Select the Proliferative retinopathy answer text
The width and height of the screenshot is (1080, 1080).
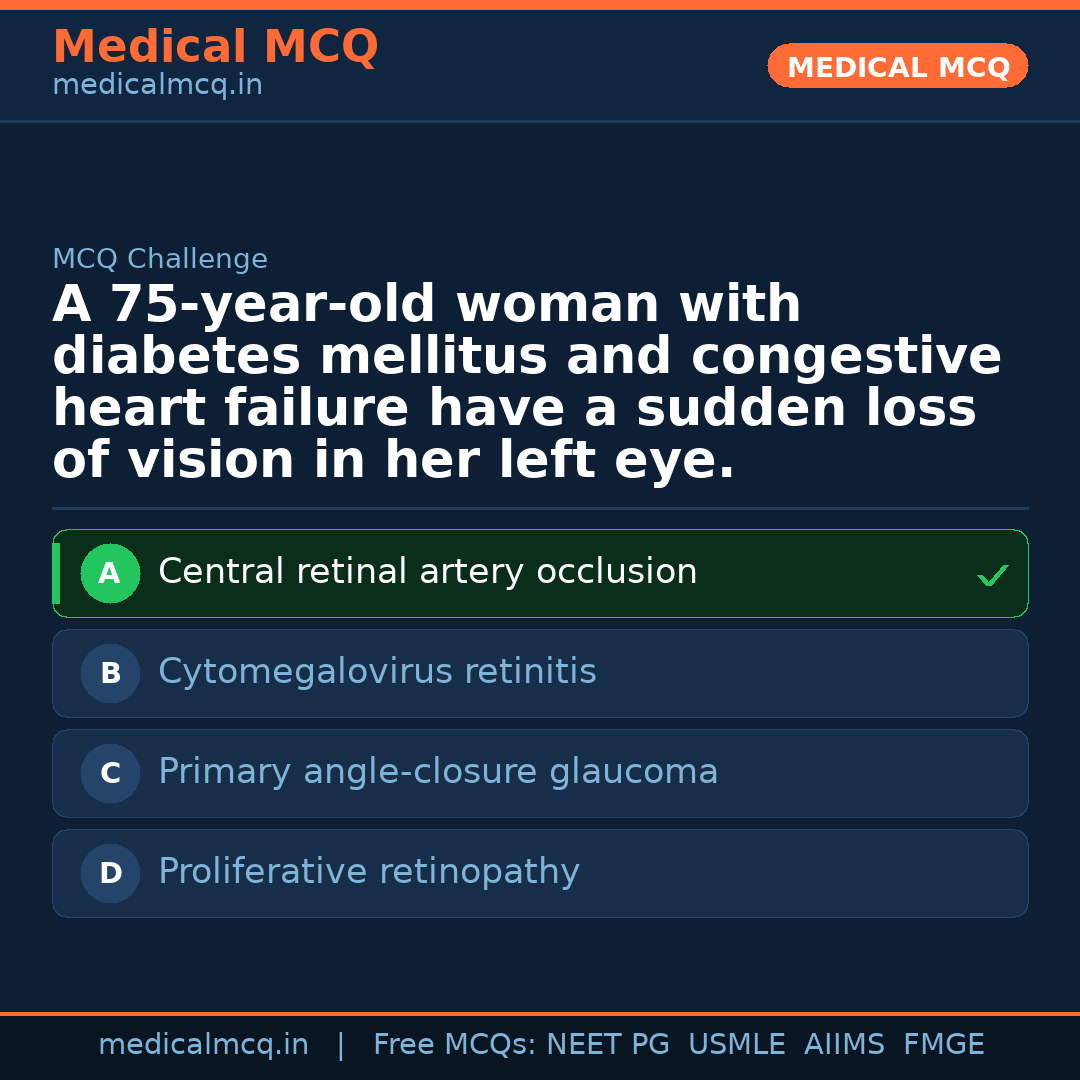click(368, 872)
